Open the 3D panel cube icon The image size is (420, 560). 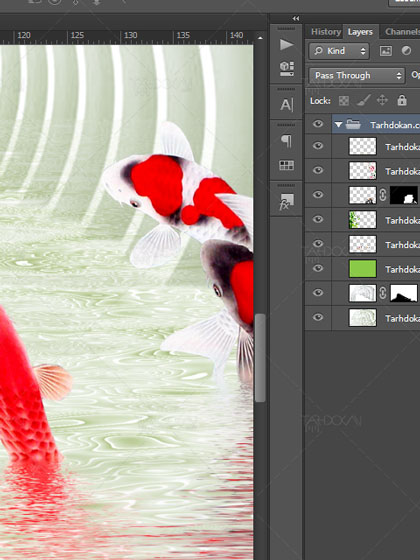point(286,68)
